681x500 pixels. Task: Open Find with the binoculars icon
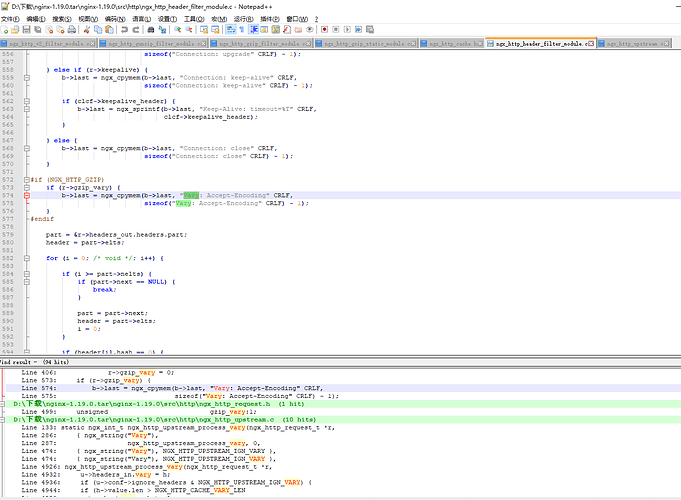pyautogui.click(x=151, y=30)
